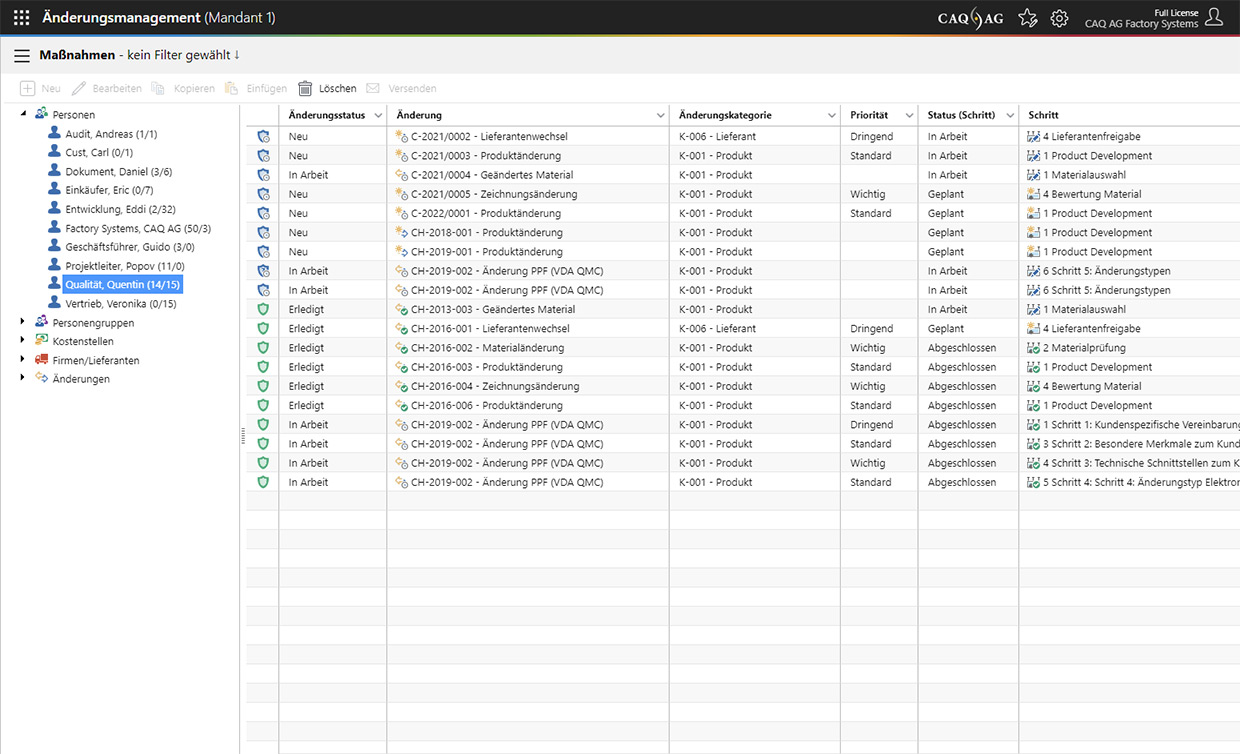Click 'Wichtig' priority in C-2021/0005 row
Image resolution: width=1240 pixels, height=754 pixels.
(868, 194)
